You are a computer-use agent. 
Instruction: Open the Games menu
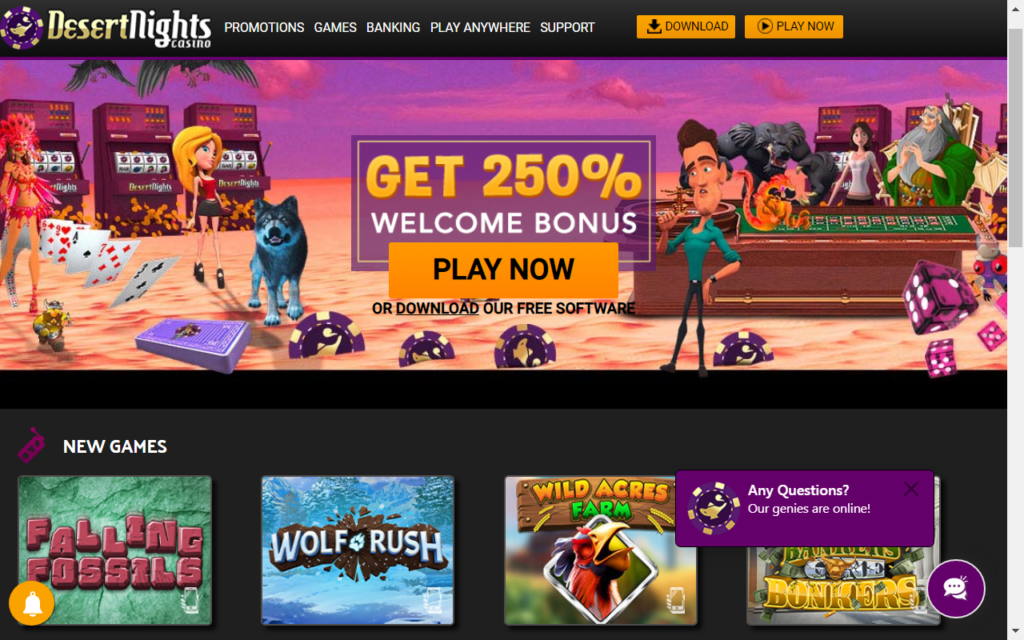pos(335,27)
